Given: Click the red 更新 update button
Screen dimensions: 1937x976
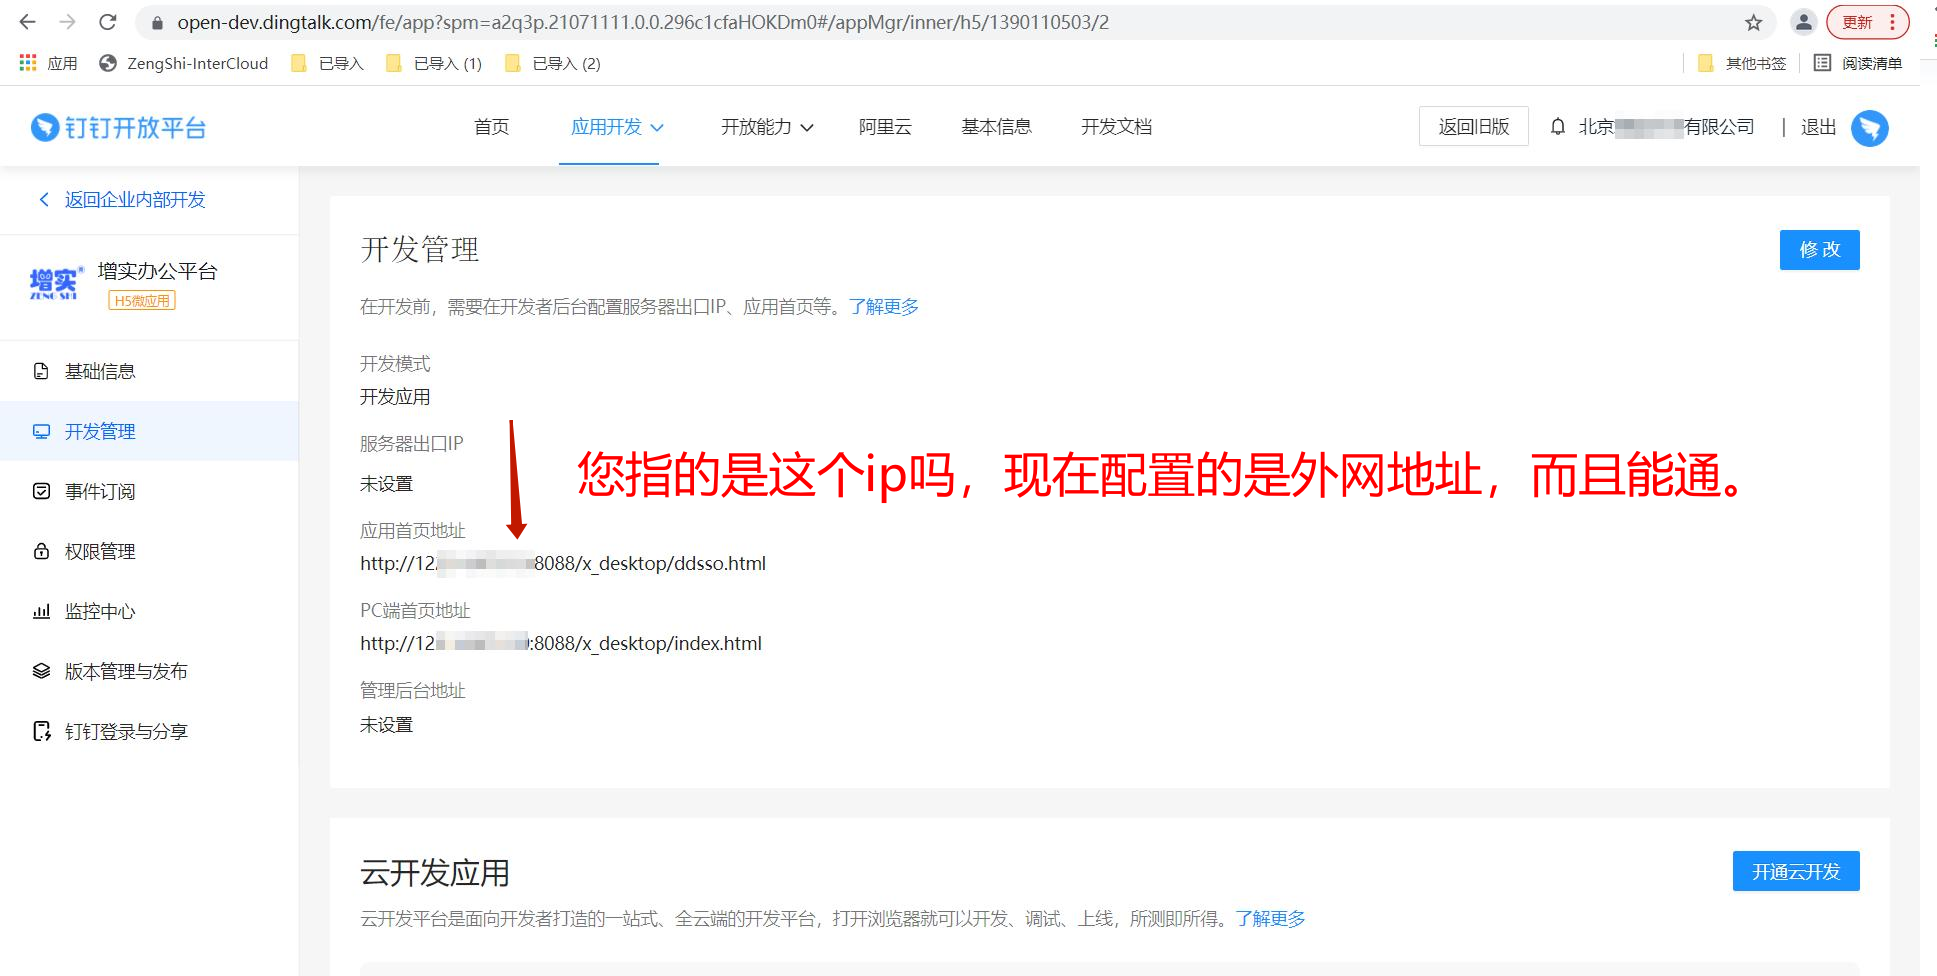Looking at the screenshot, I should coord(1867,22).
